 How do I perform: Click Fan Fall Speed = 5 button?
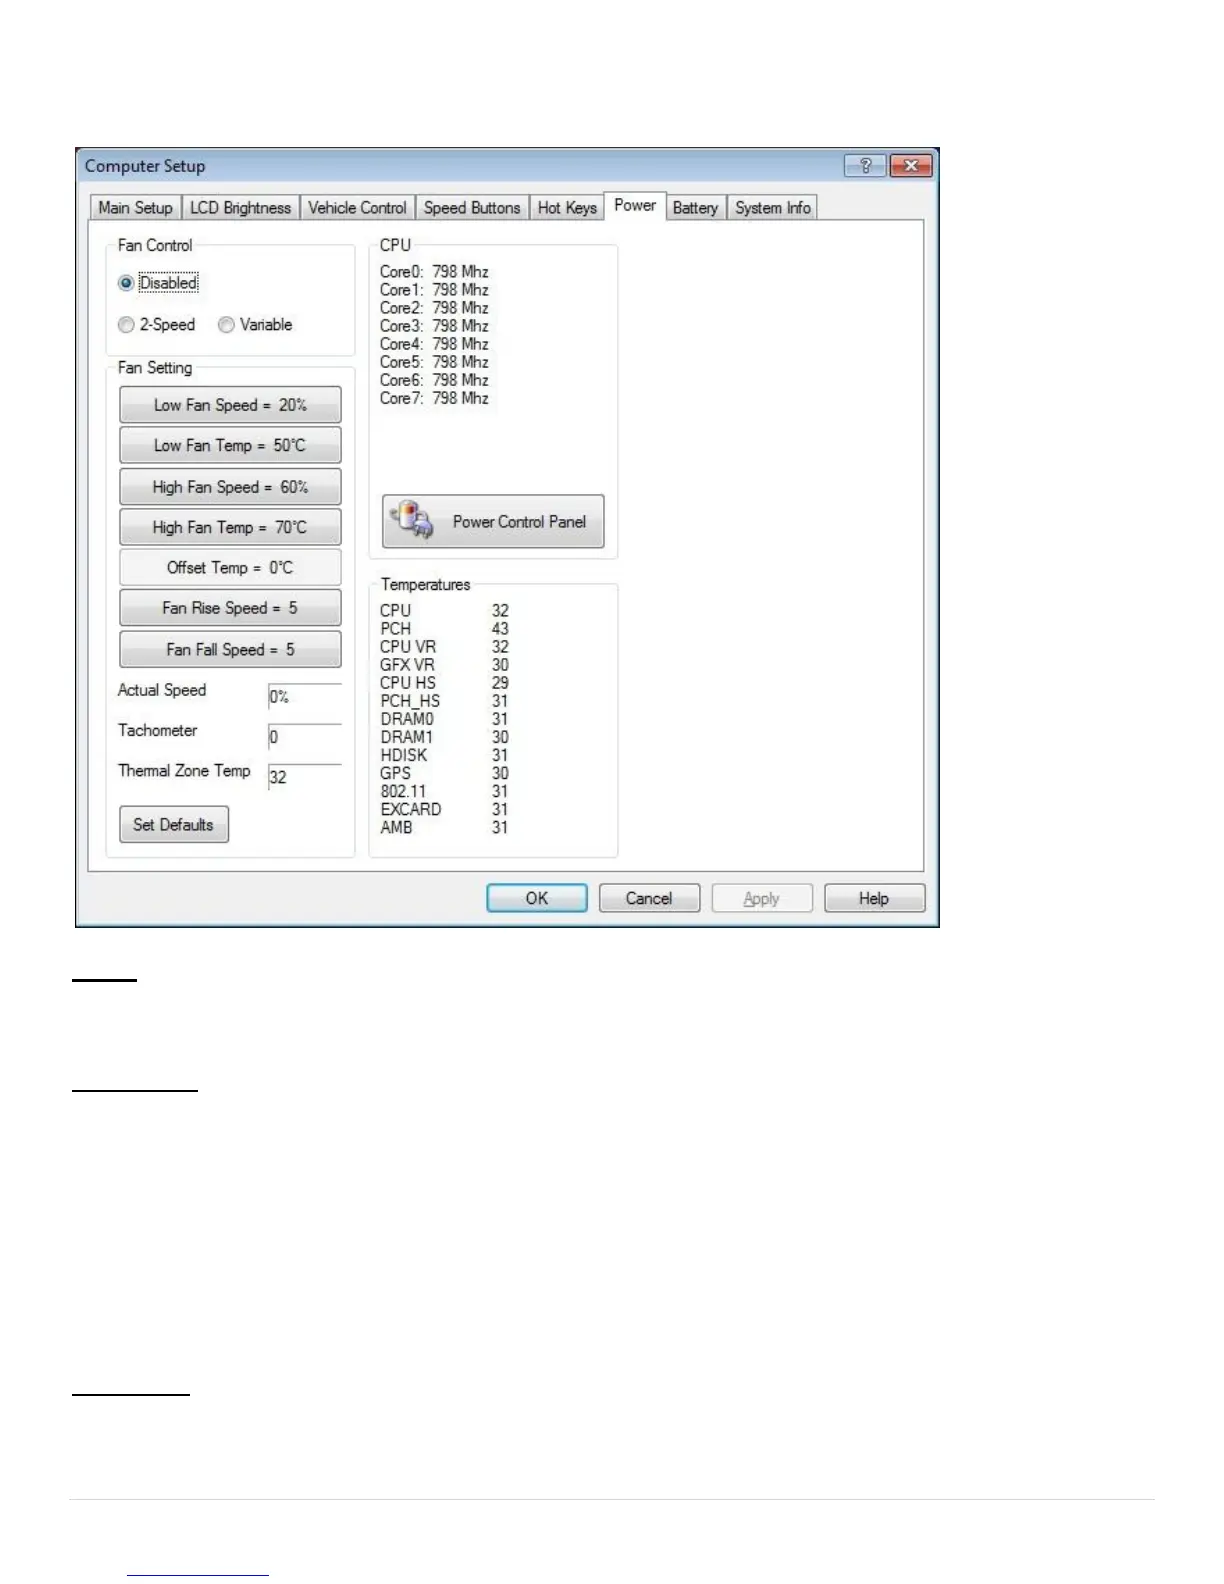(230, 649)
